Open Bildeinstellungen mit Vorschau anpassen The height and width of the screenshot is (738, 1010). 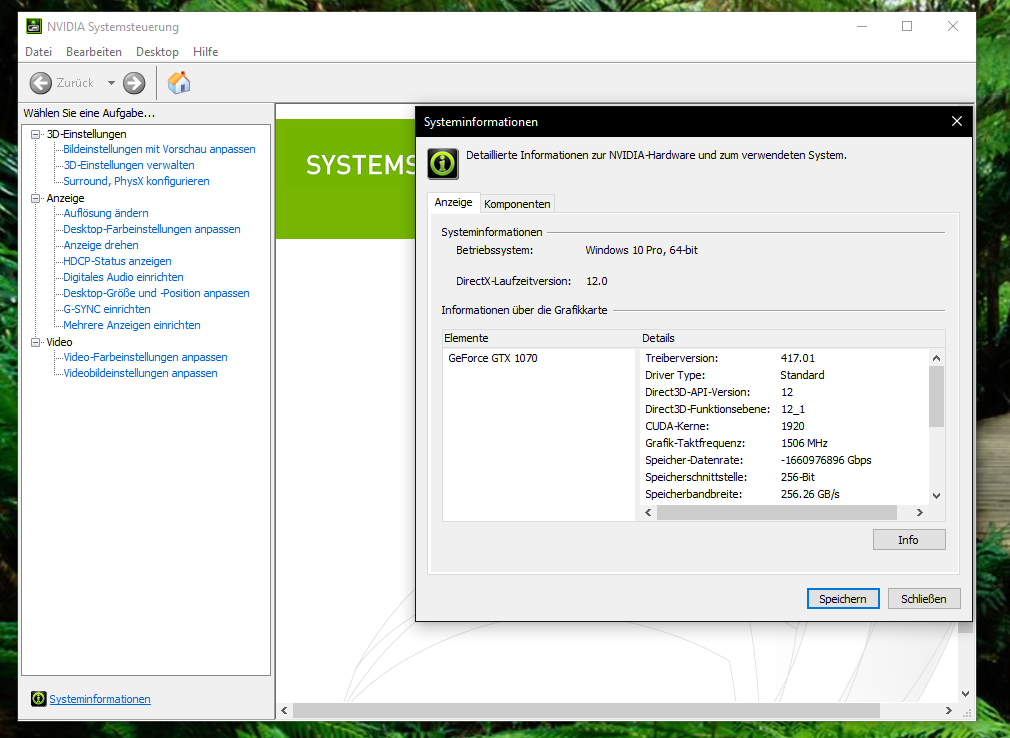[159, 149]
